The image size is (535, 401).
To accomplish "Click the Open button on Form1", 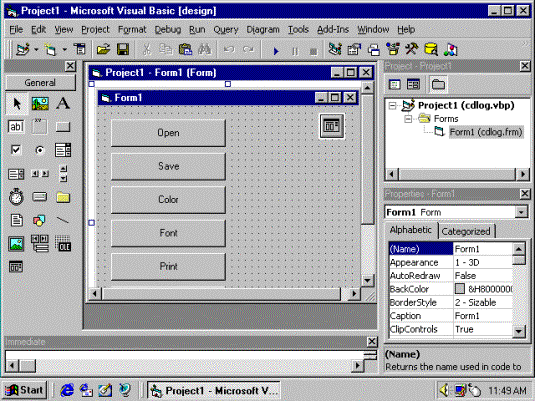I will click(168, 133).
